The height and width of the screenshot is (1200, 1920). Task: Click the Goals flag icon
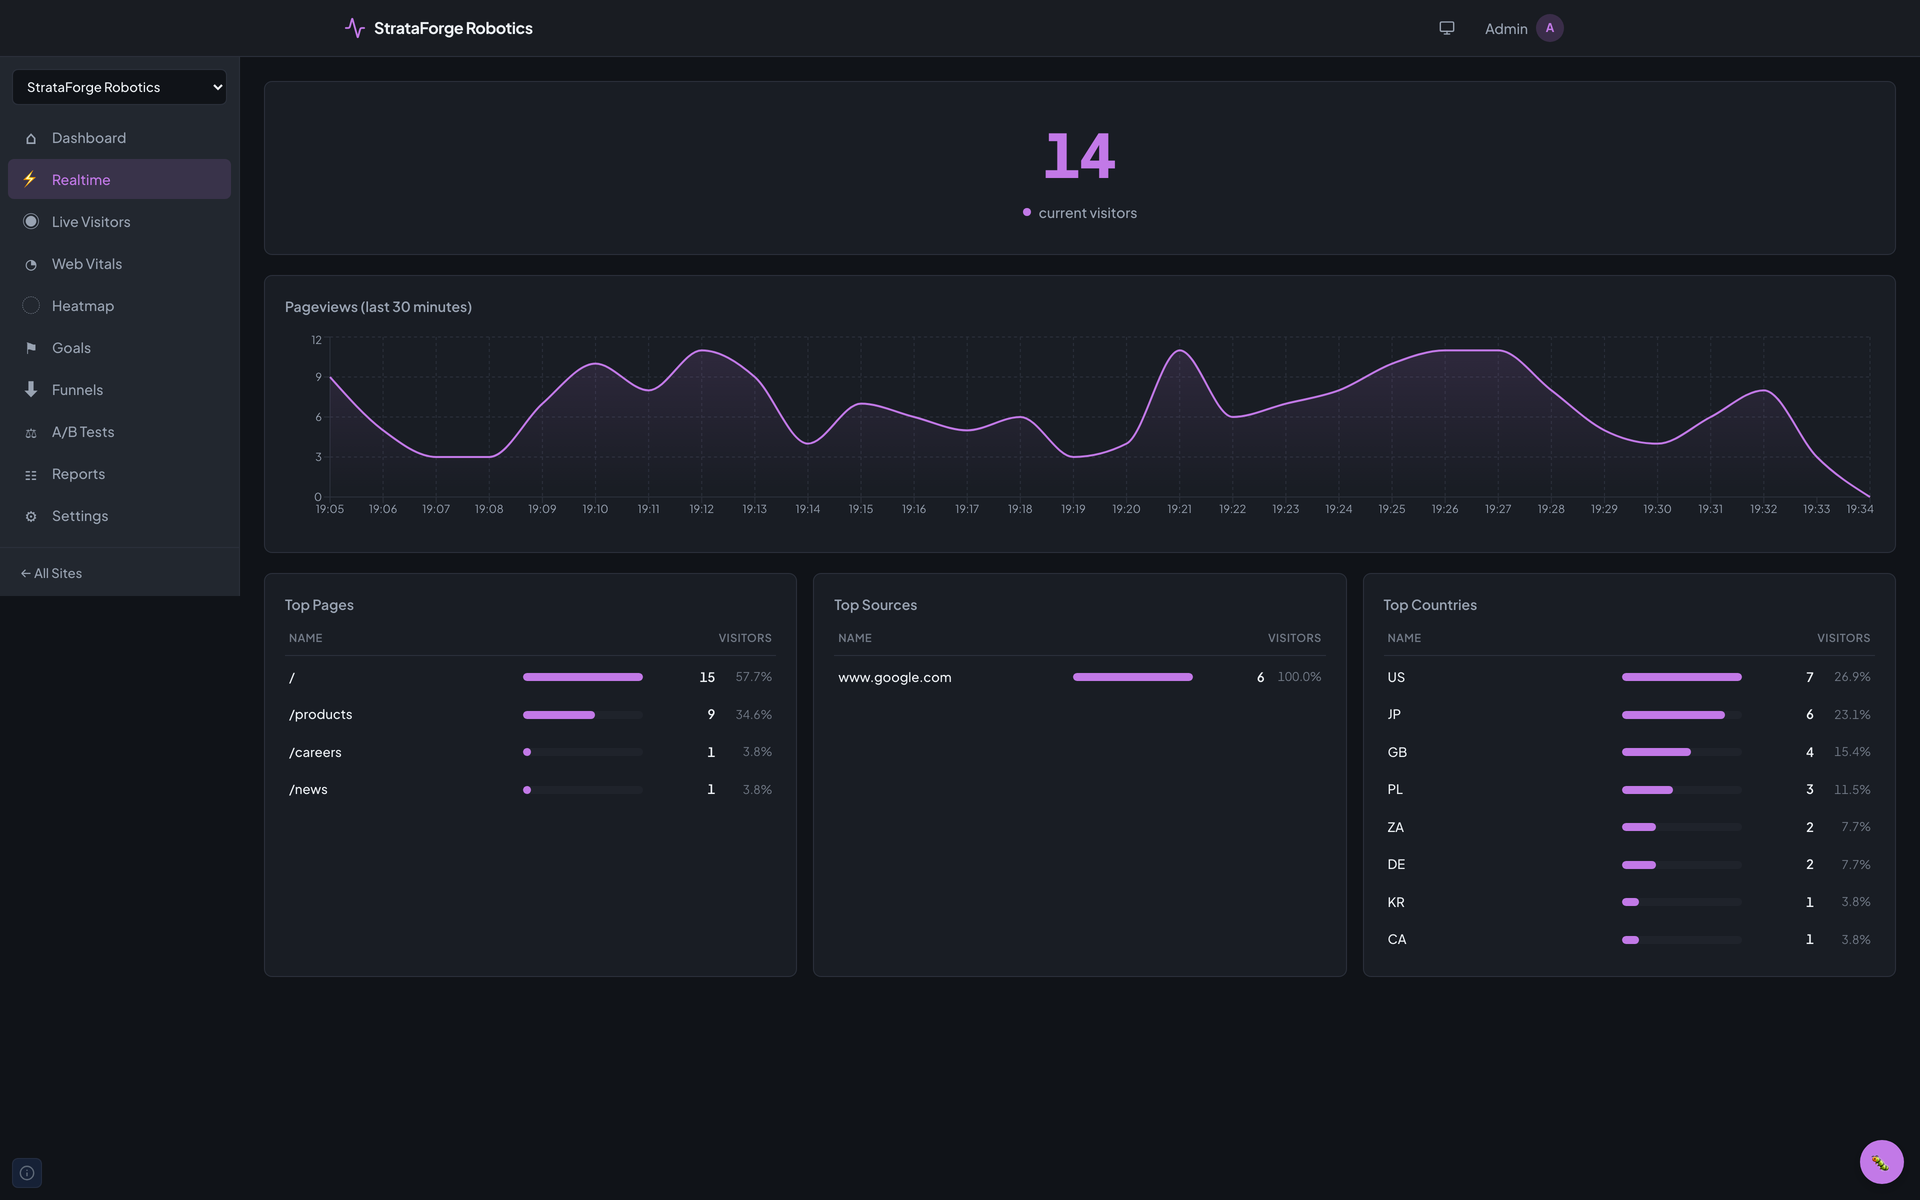coord(31,348)
